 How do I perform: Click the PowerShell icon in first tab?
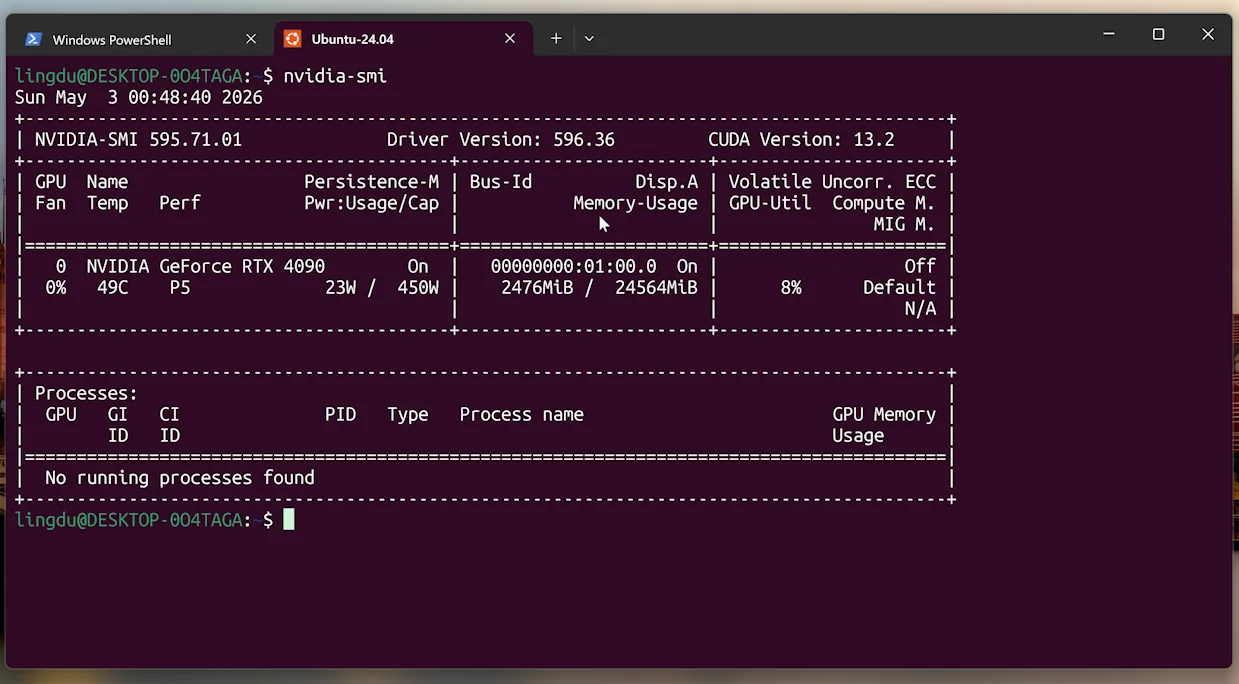33,39
